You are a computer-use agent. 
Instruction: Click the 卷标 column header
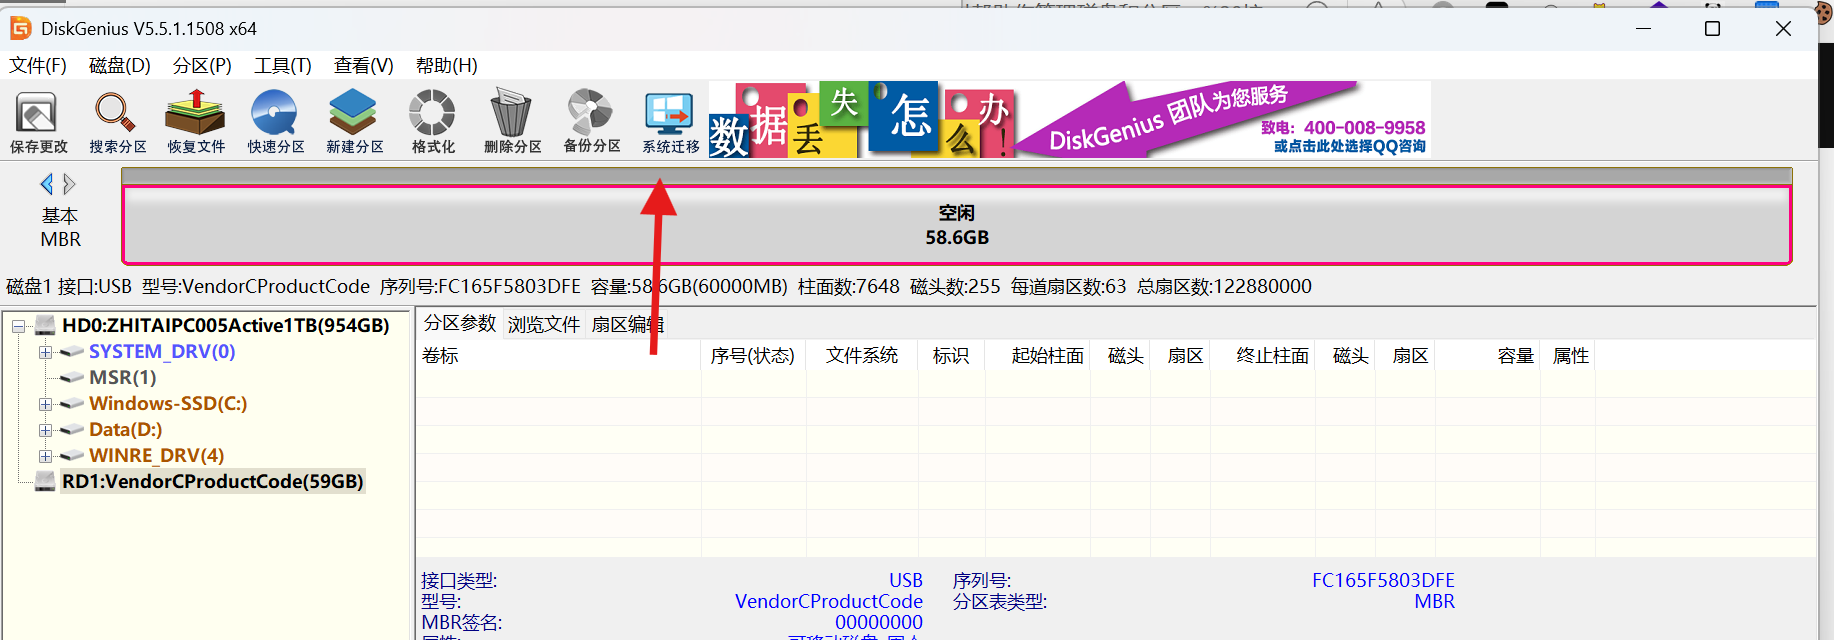click(558, 356)
